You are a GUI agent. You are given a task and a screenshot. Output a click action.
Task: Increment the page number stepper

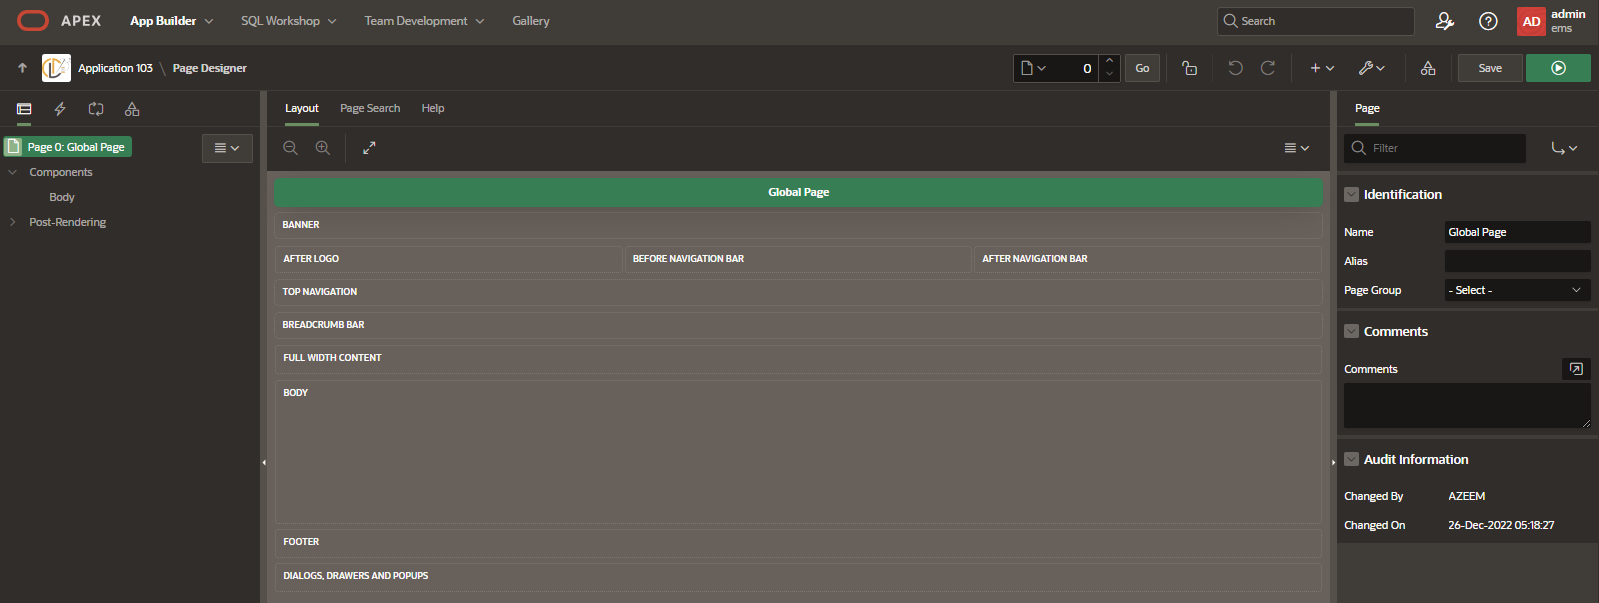tap(1109, 61)
